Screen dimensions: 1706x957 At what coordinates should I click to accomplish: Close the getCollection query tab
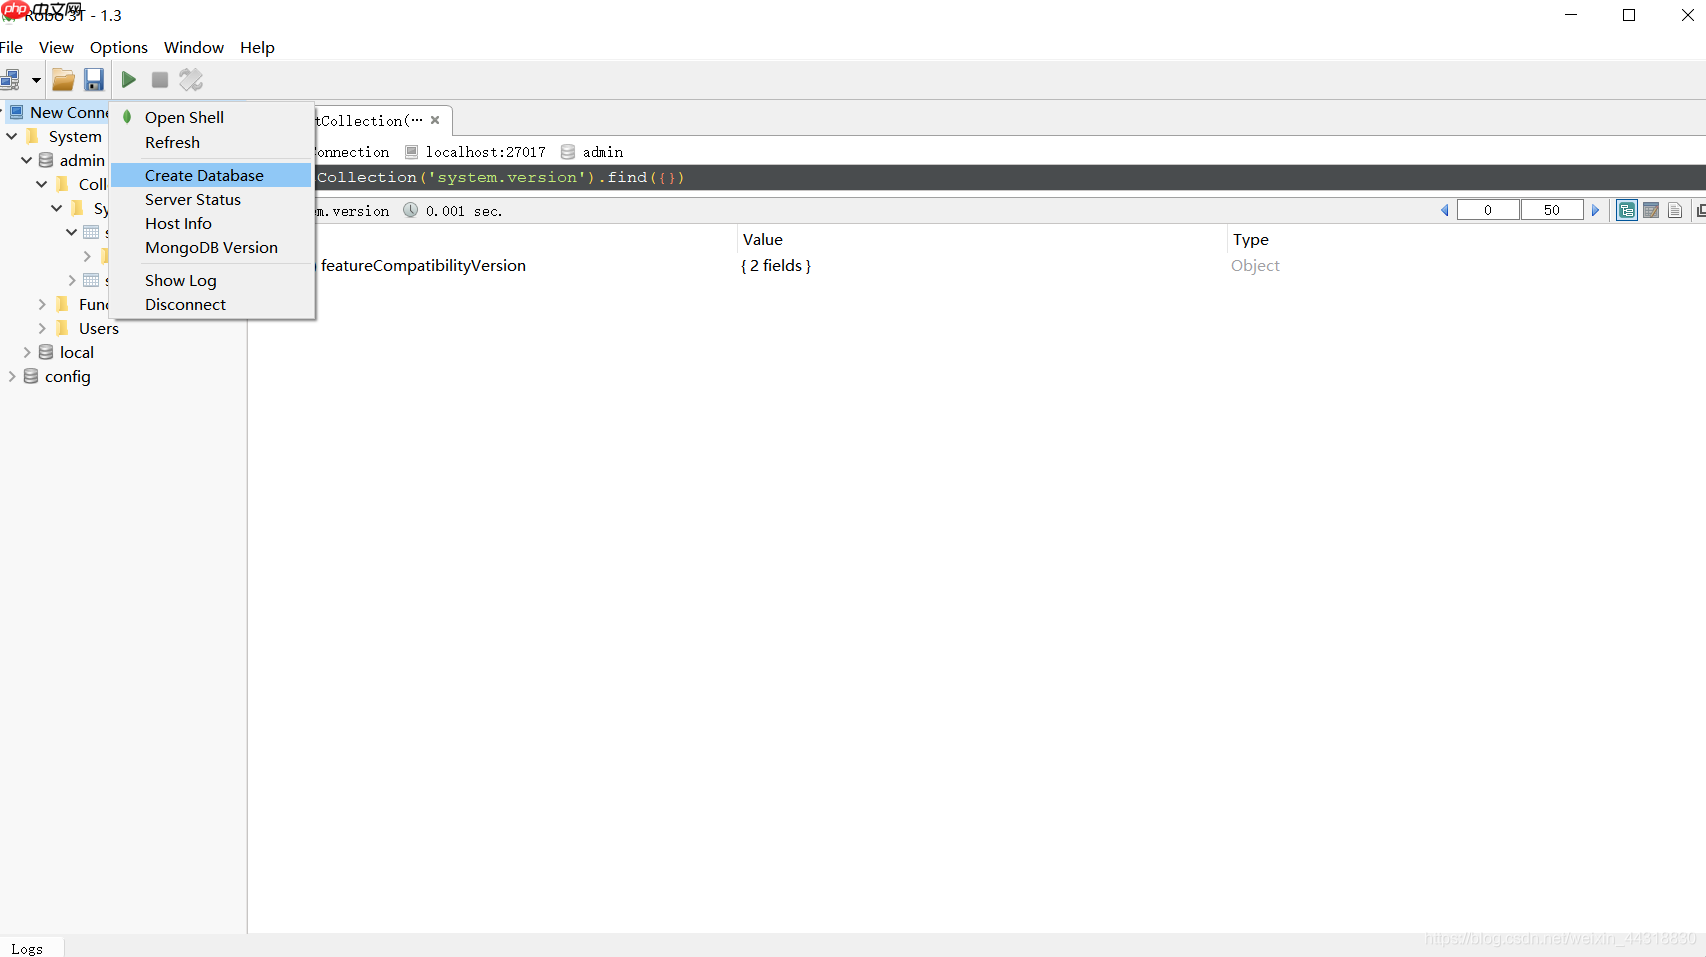[x=435, y=120]
